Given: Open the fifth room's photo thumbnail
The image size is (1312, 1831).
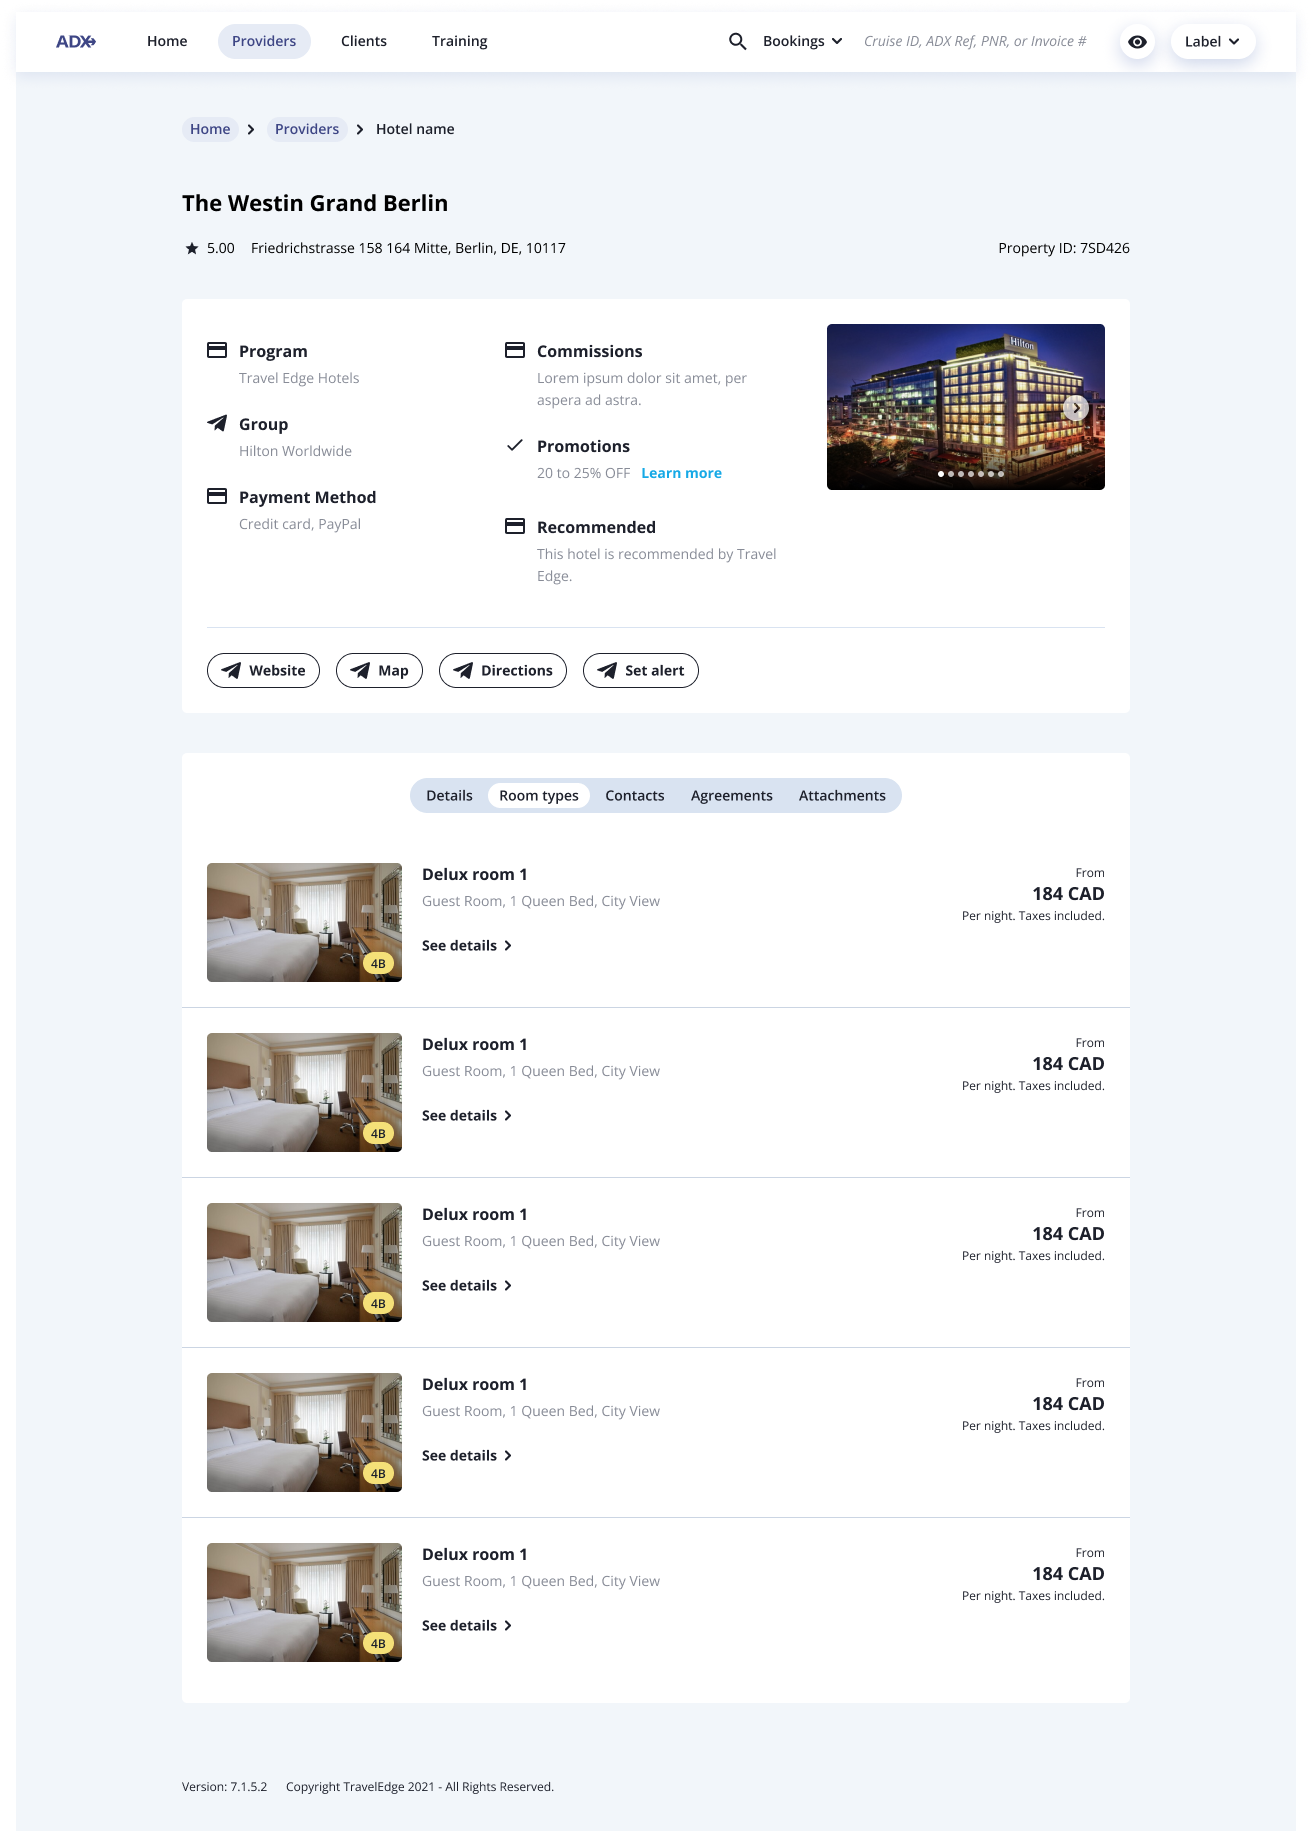Looking at the screenshot, I should (304, 1603).
